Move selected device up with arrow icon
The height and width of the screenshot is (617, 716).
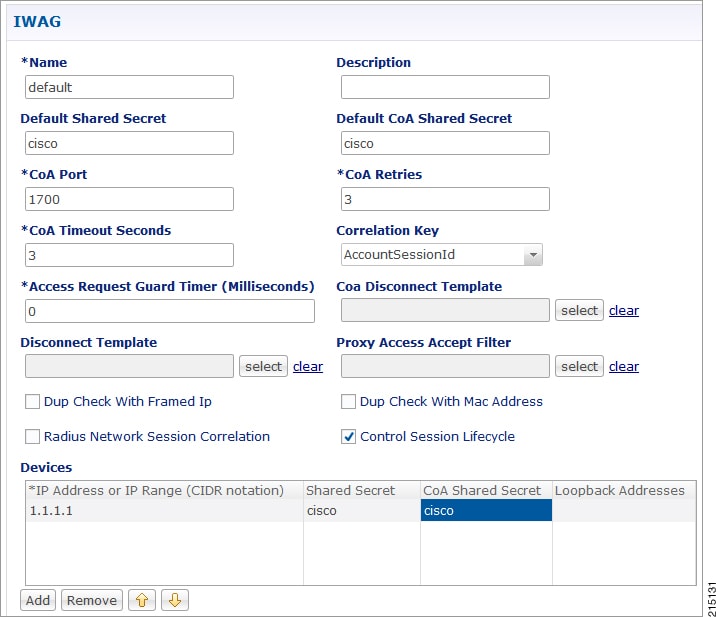pyautogui.click(x=142, y=600)
